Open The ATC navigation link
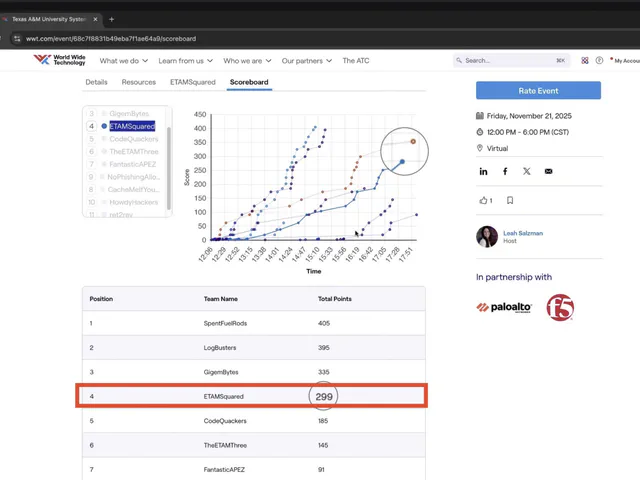The height and width of the screenshot is (480, 640). coord(356,61)
